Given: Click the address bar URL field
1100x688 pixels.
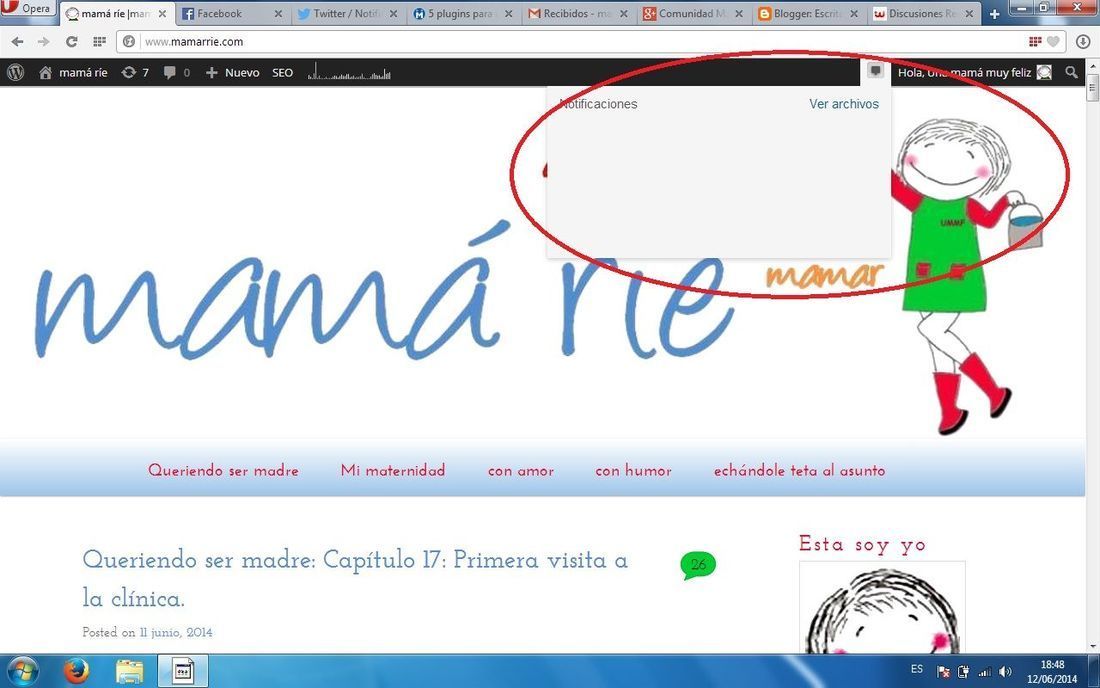Looking at the screenshot, I should pyautogui.click(x=582, y=42).
